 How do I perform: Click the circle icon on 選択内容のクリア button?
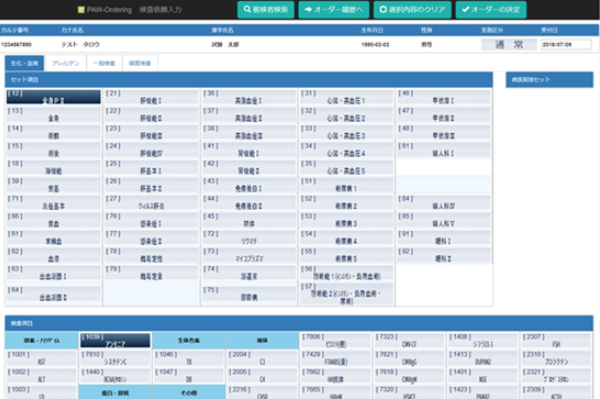pyautogui.click(x=383, y=9)
